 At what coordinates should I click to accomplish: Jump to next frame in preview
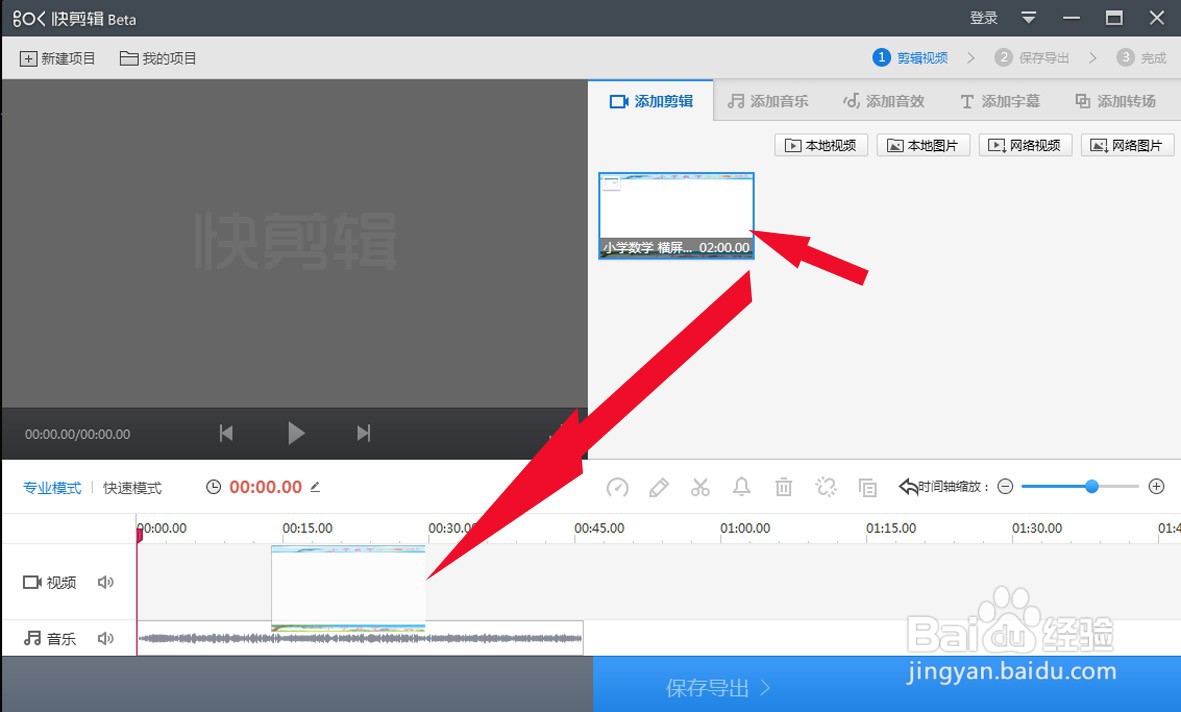pos(364,433)
